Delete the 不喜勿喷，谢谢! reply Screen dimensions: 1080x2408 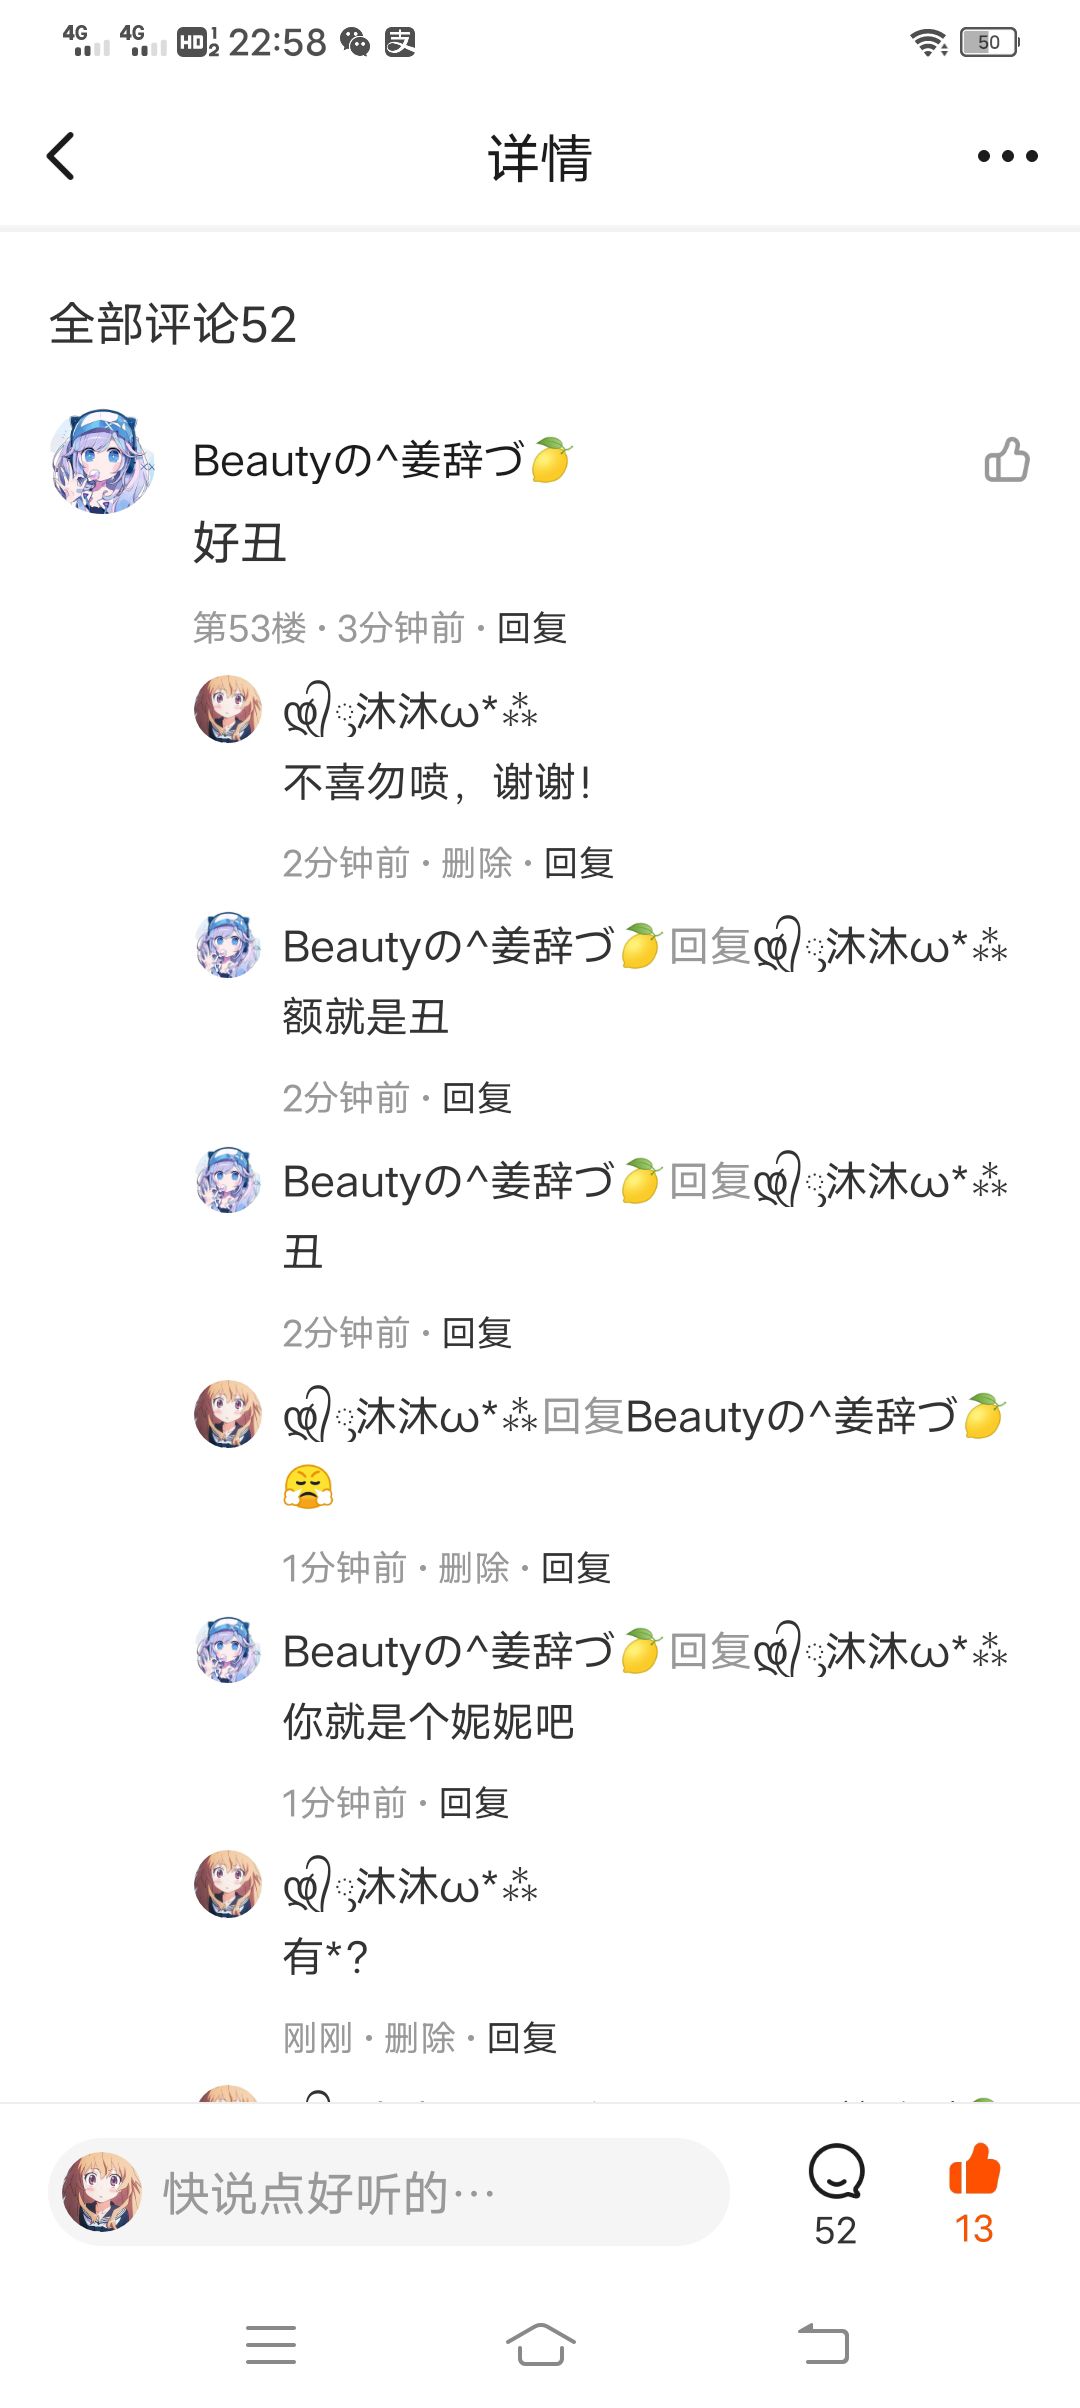pyautogui.click(x=476, y=863)
